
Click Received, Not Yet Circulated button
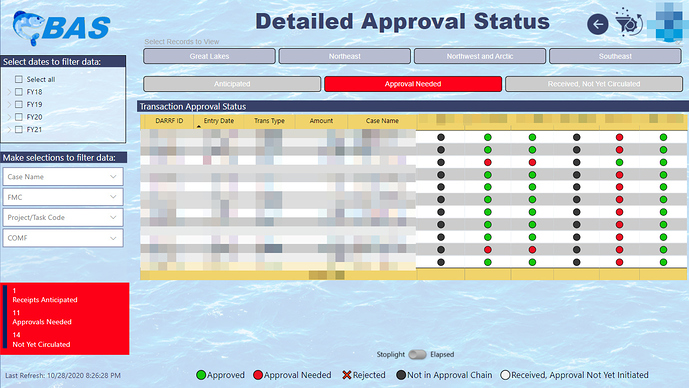(x=594, y=84)
